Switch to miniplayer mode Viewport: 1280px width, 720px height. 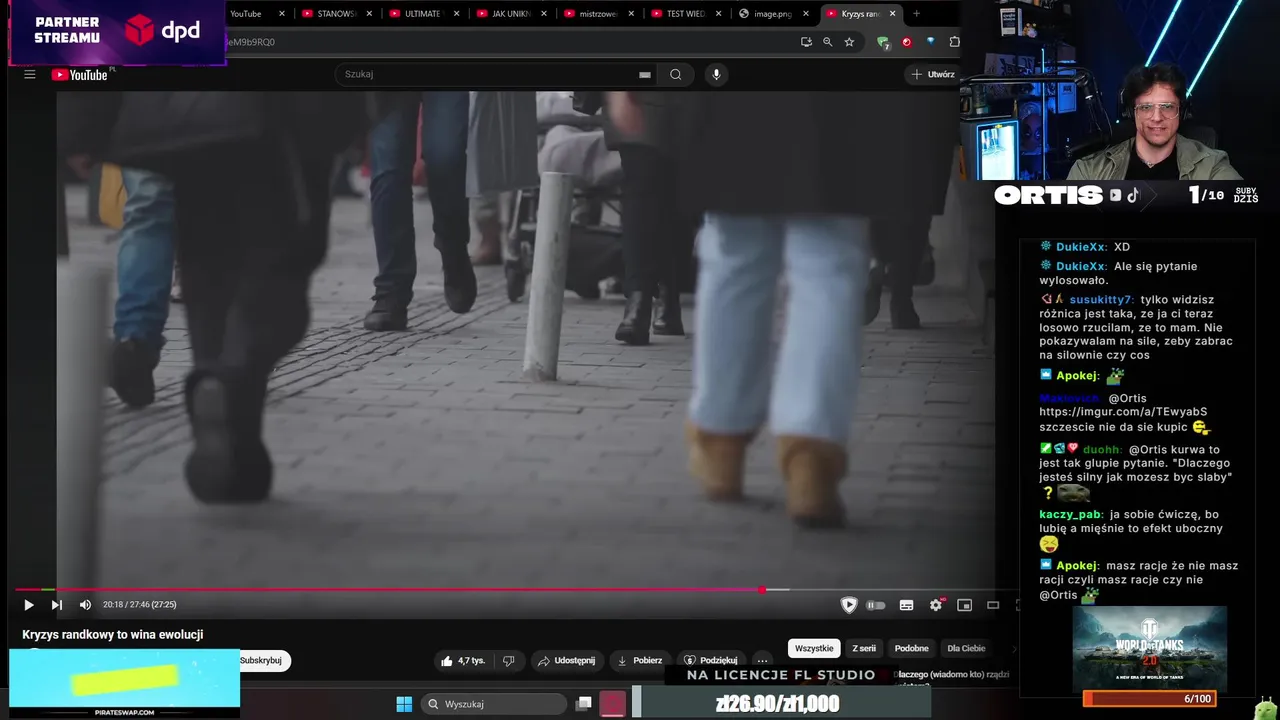click(964, 605)
